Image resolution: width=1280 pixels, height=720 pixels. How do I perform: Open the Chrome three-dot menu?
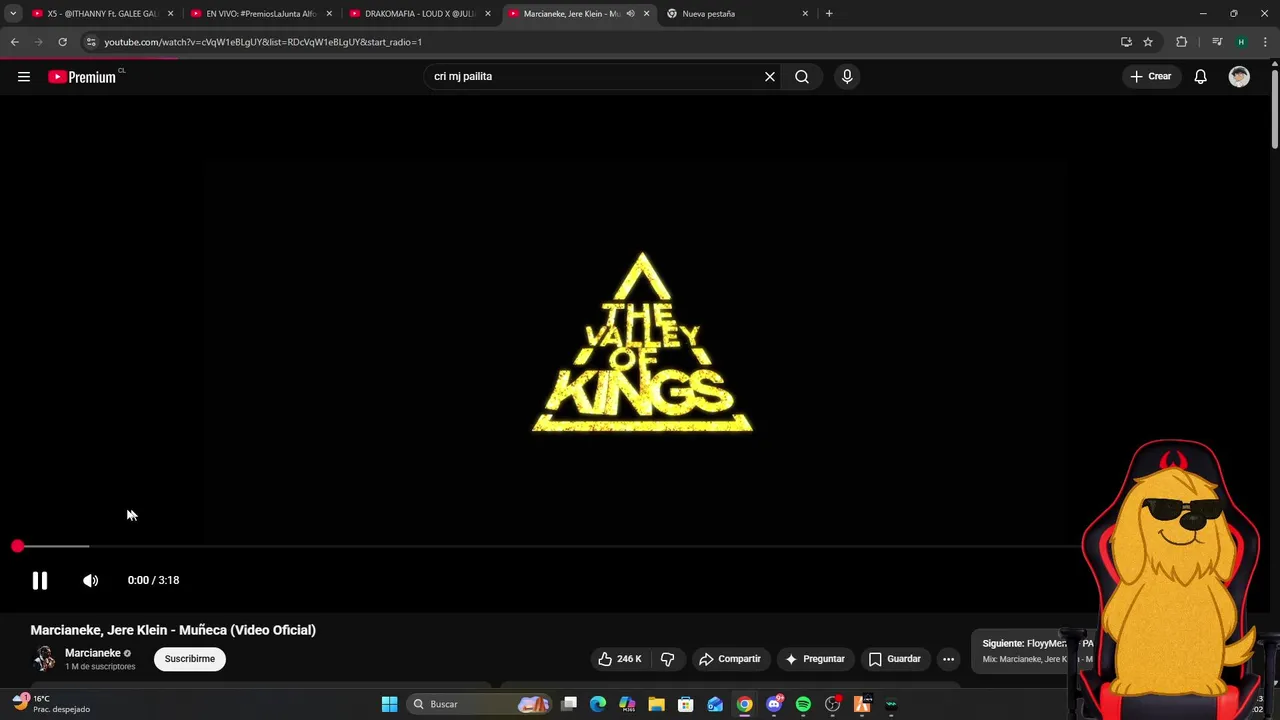pyautogui.click(x=1266, y=42)
